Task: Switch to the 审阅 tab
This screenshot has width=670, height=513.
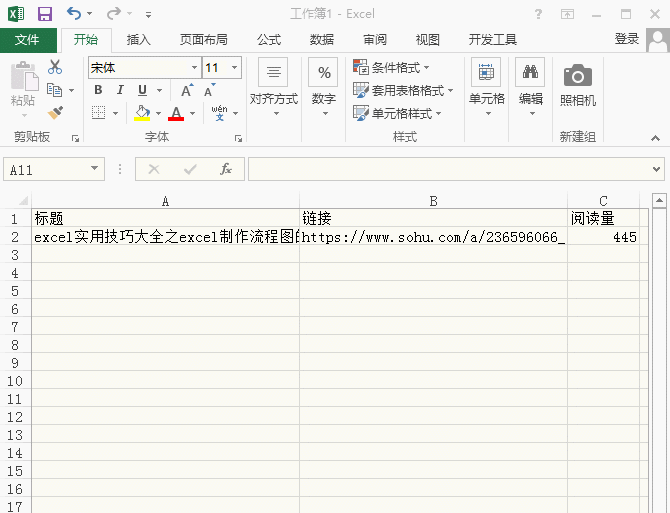Action: (x=375, y=40)
